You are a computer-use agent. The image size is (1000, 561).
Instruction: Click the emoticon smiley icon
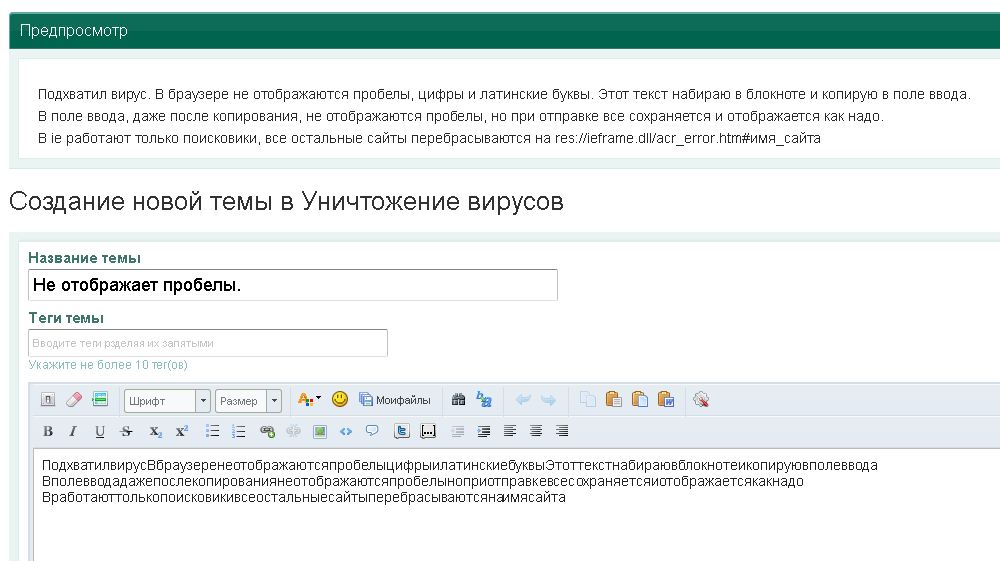pos(340,400)
